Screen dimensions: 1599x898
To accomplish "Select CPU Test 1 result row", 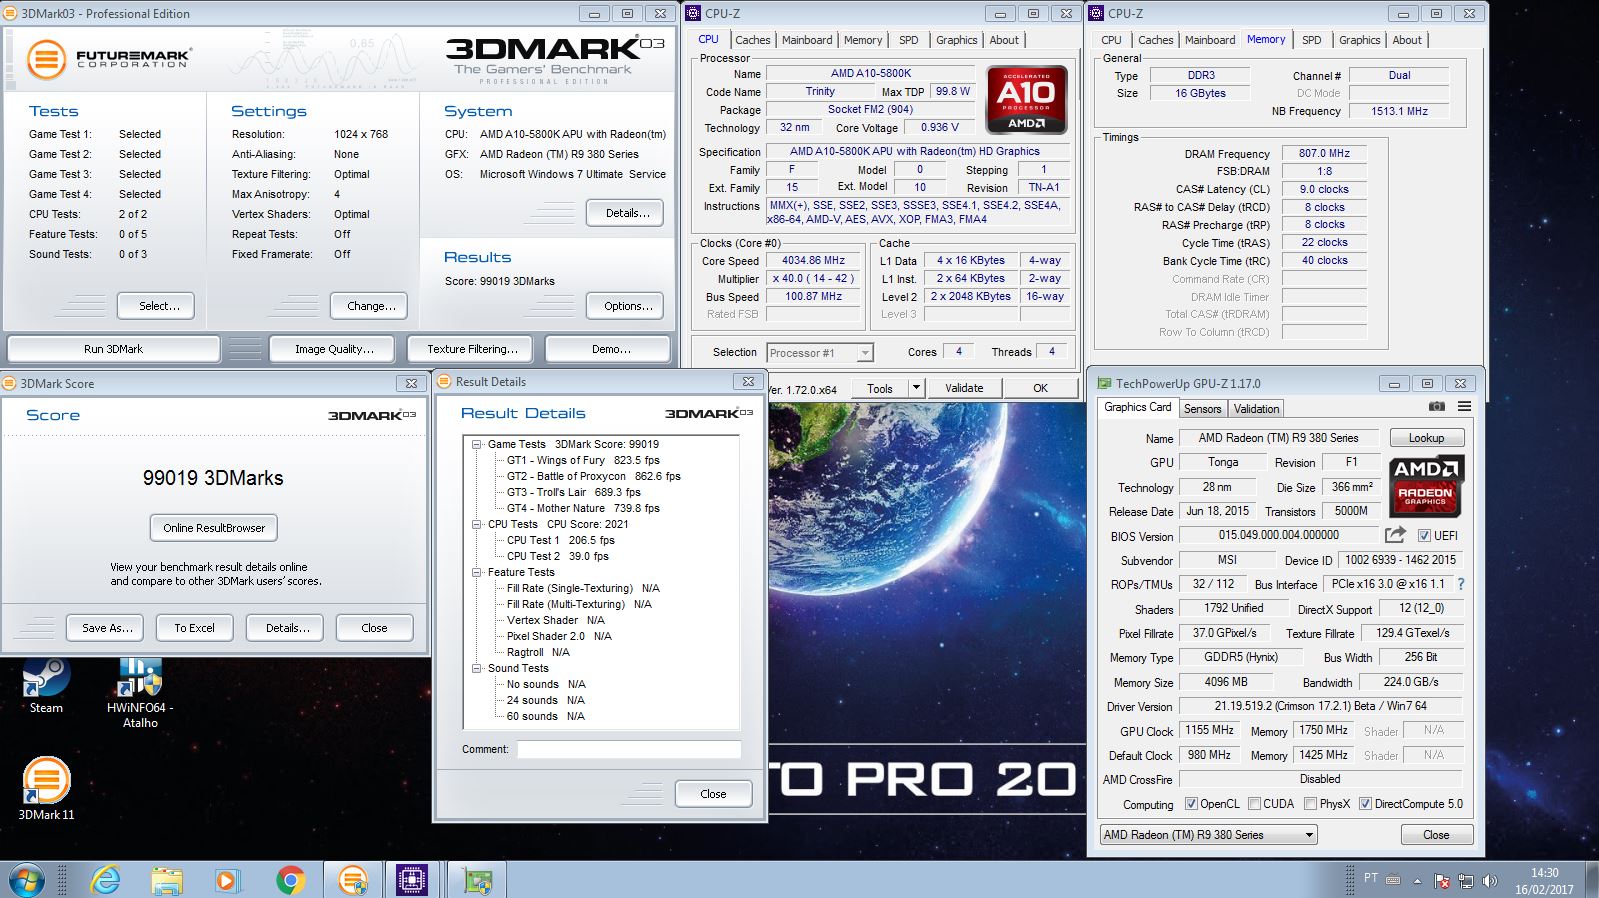I will click(x=560, y=540).
